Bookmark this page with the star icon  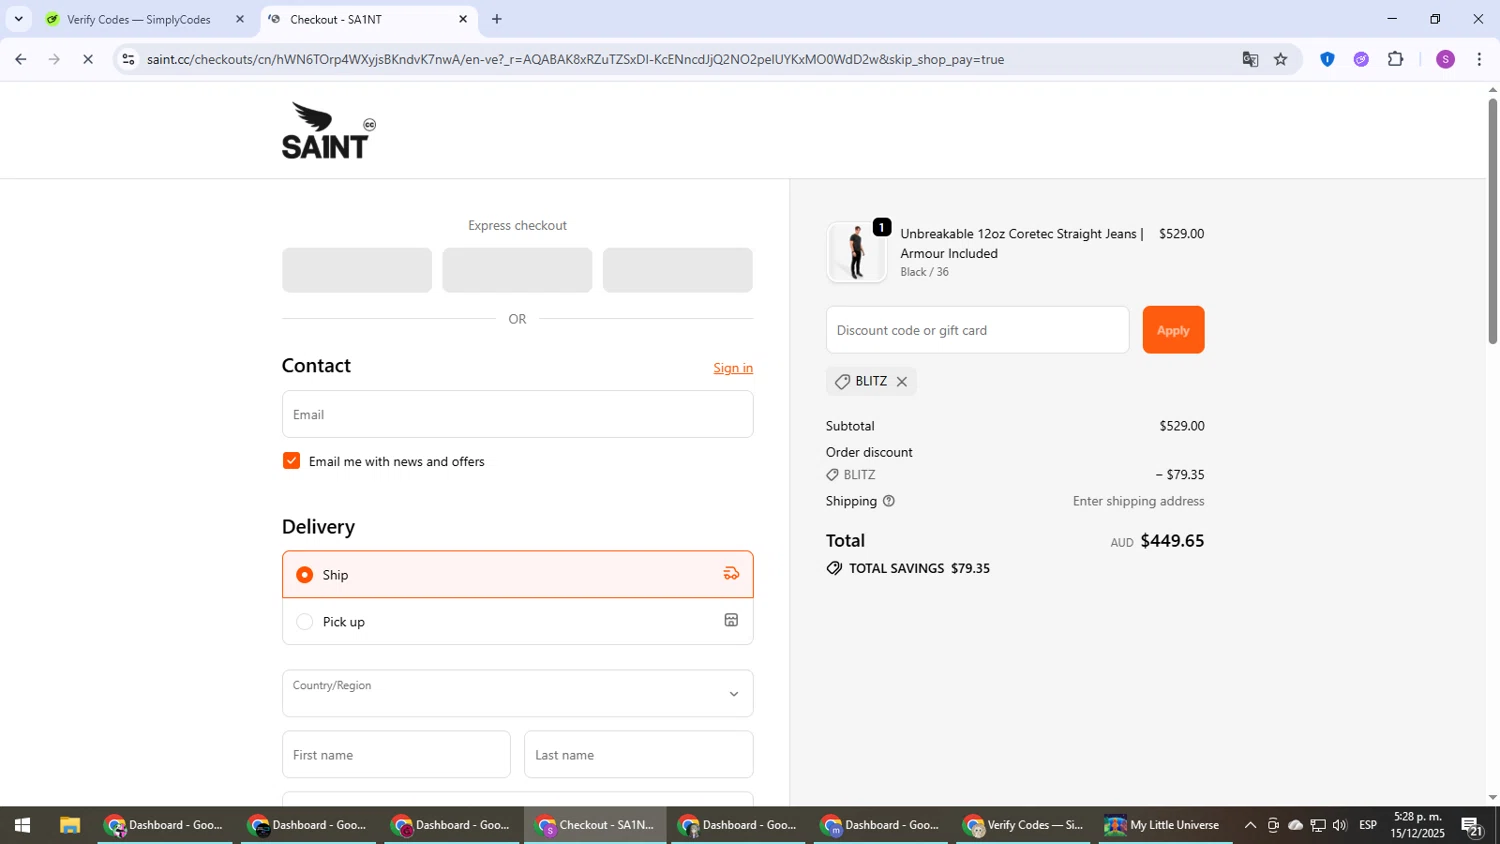coord(1281,59)
